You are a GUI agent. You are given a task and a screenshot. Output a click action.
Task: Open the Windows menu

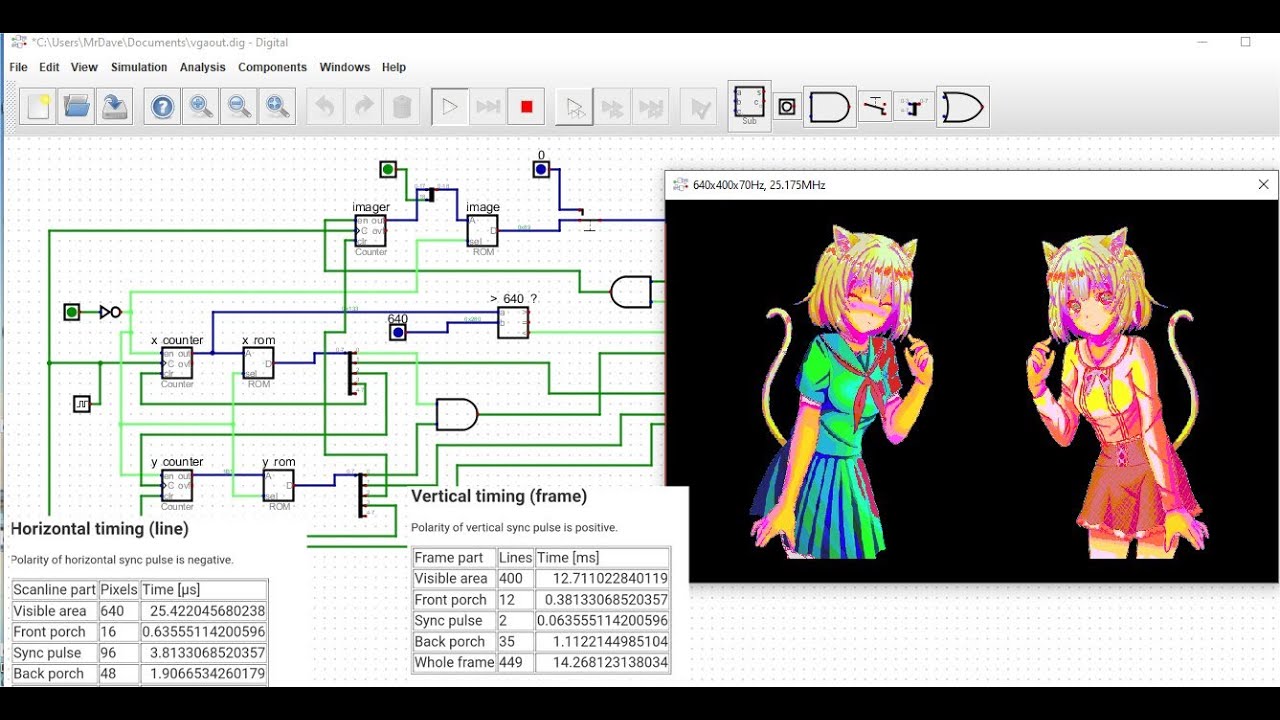point(345,67)
